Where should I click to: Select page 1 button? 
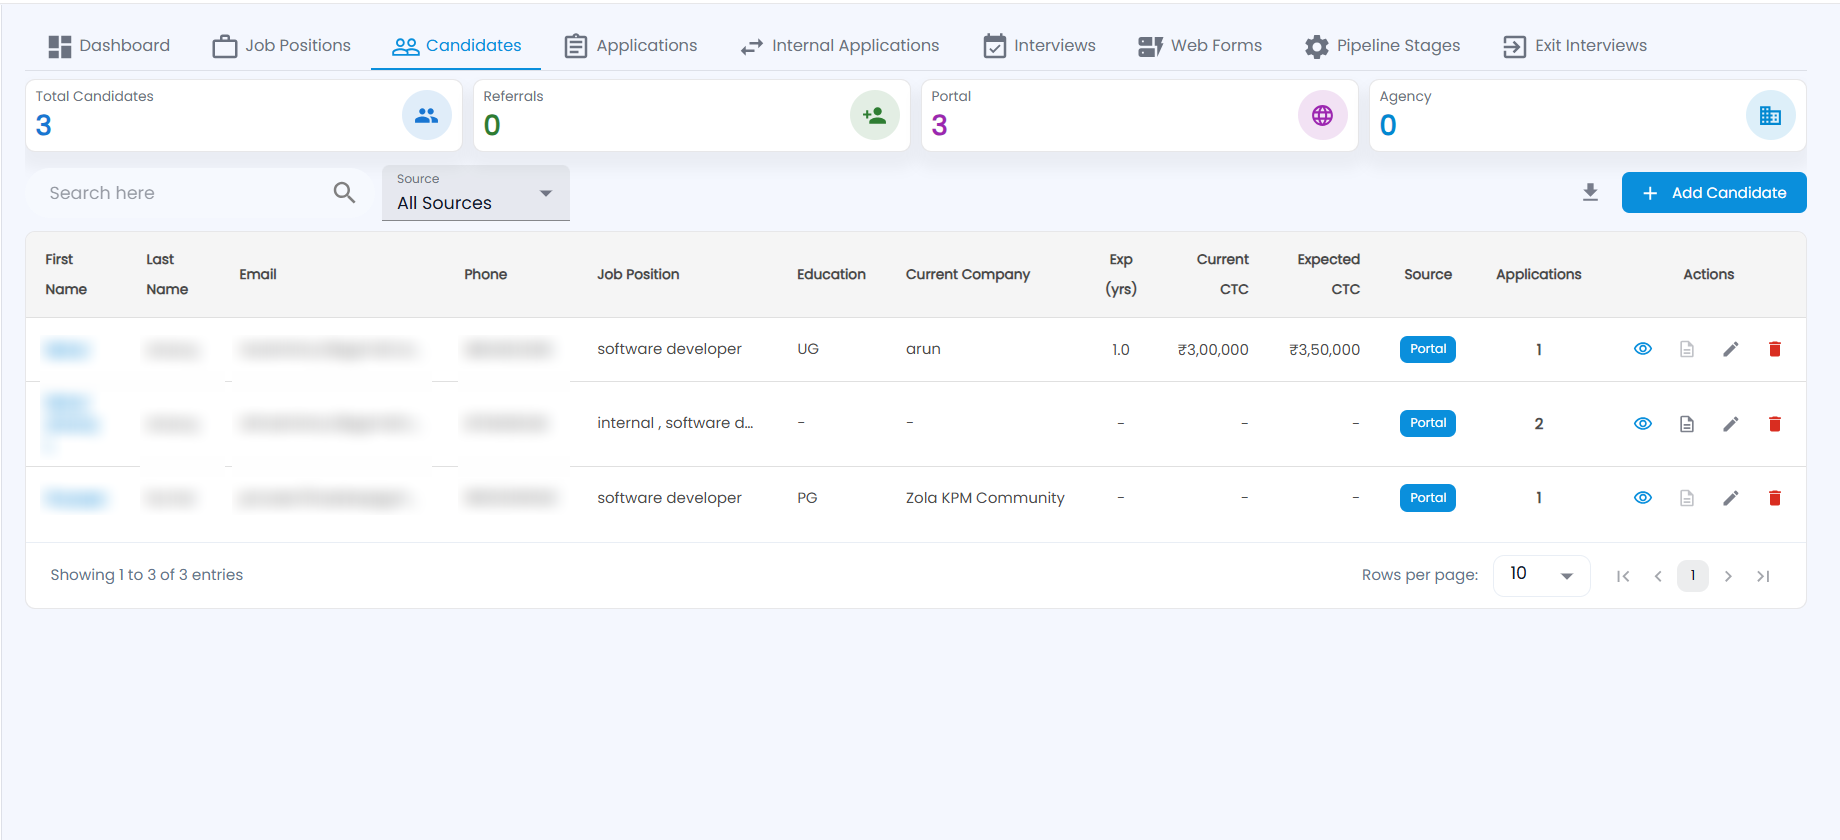click(x=1693, y=576)
